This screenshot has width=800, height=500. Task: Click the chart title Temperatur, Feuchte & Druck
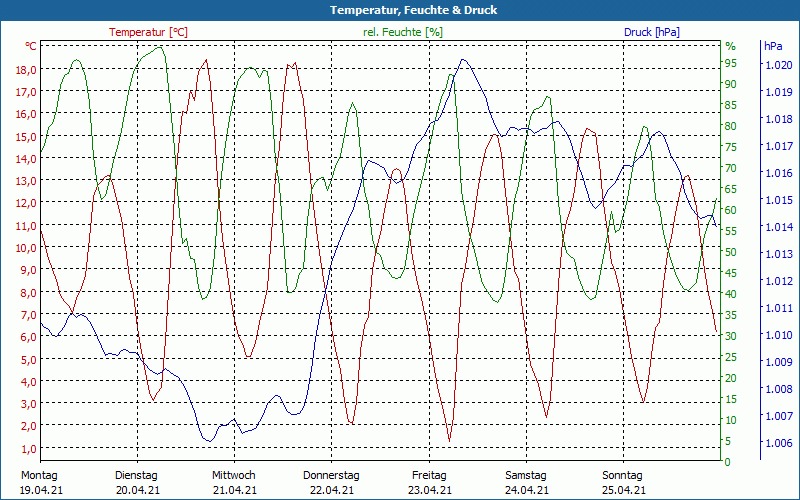400,10
